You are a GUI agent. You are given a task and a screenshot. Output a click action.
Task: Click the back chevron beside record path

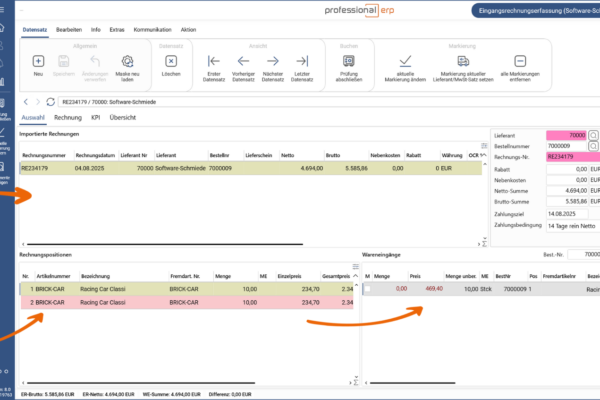point(26,102)
